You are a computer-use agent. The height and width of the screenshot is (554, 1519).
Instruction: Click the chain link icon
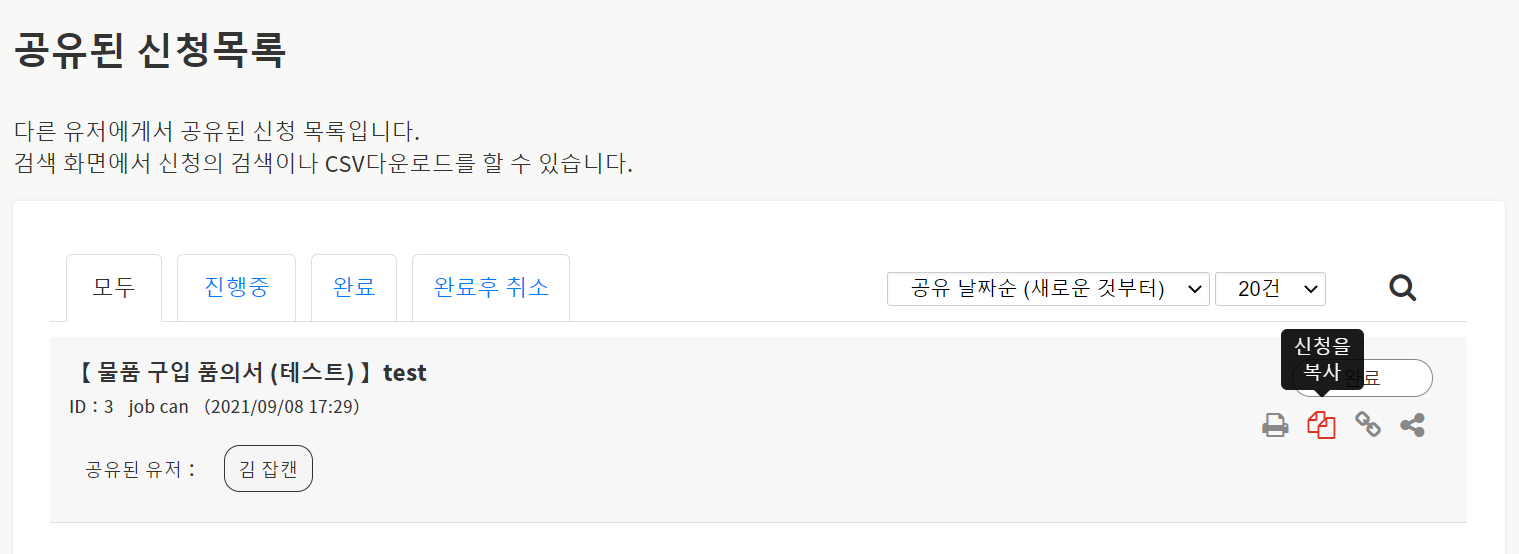(1367, 425)
